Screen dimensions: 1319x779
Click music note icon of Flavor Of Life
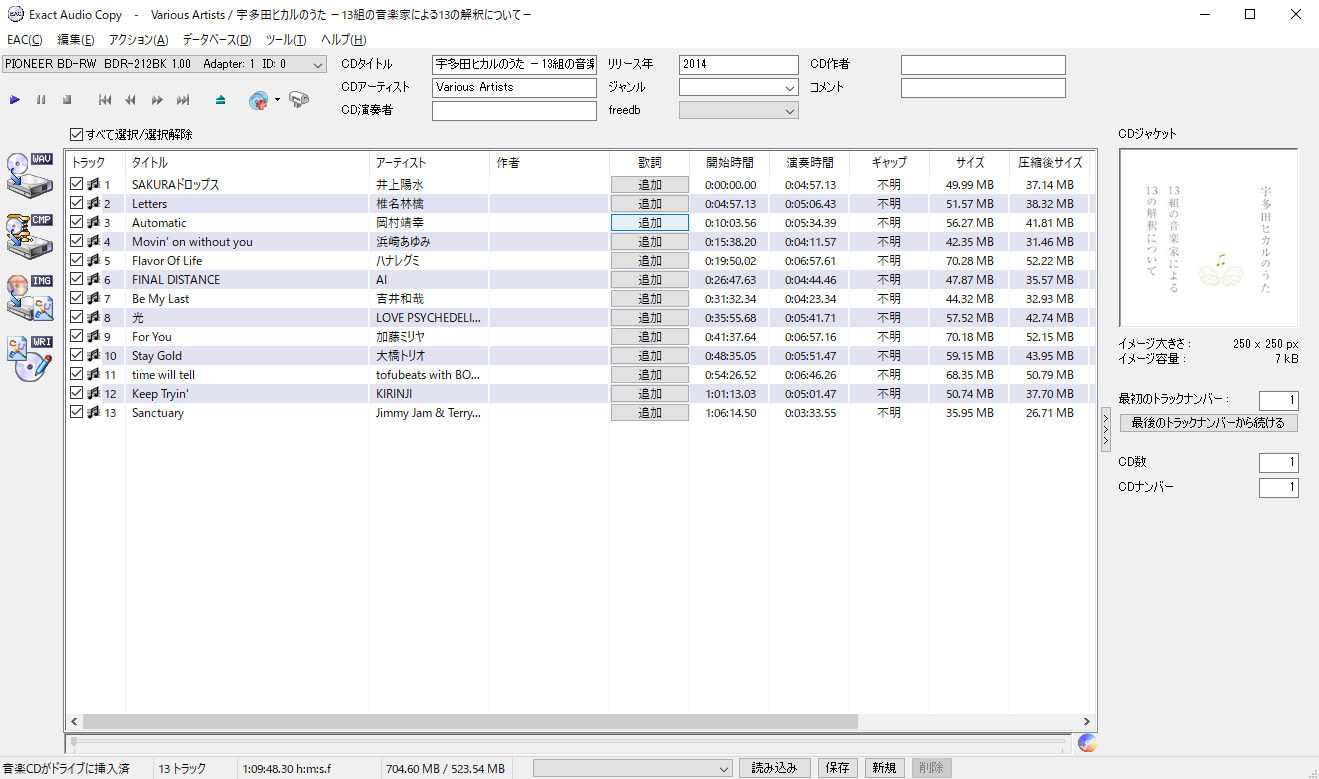[93, 260]
